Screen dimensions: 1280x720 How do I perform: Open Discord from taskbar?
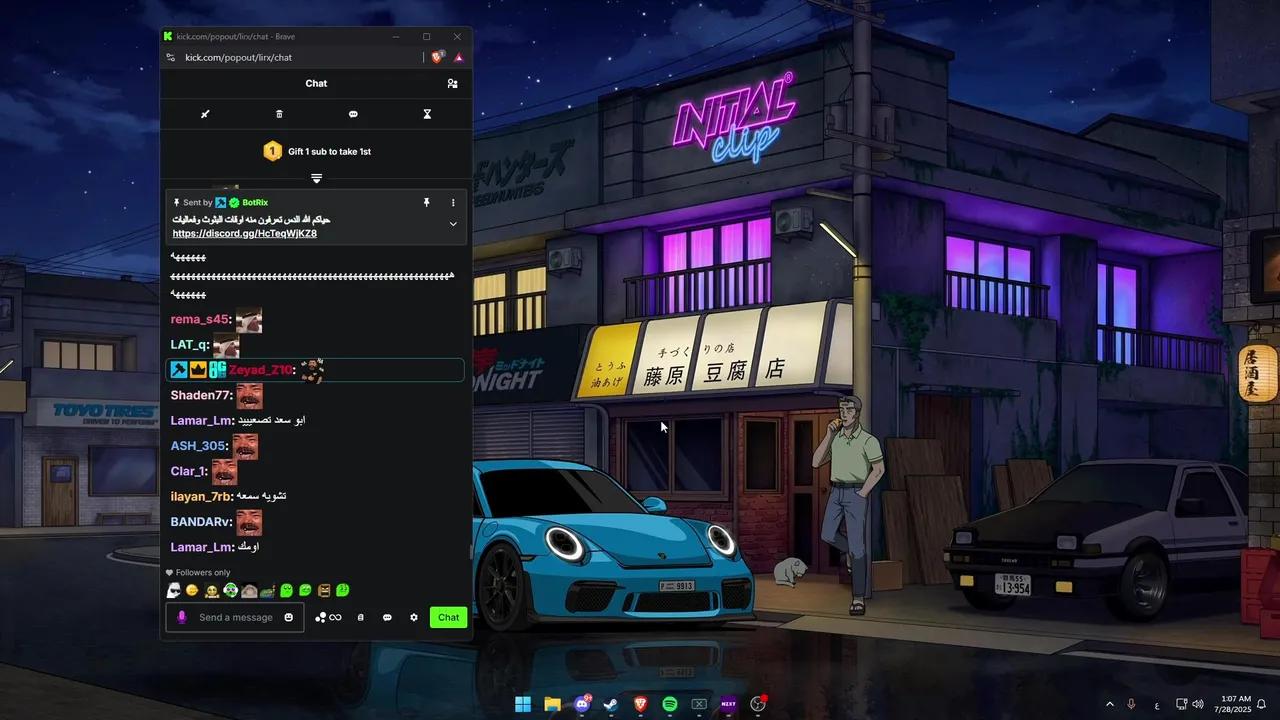tap(582, 704)
